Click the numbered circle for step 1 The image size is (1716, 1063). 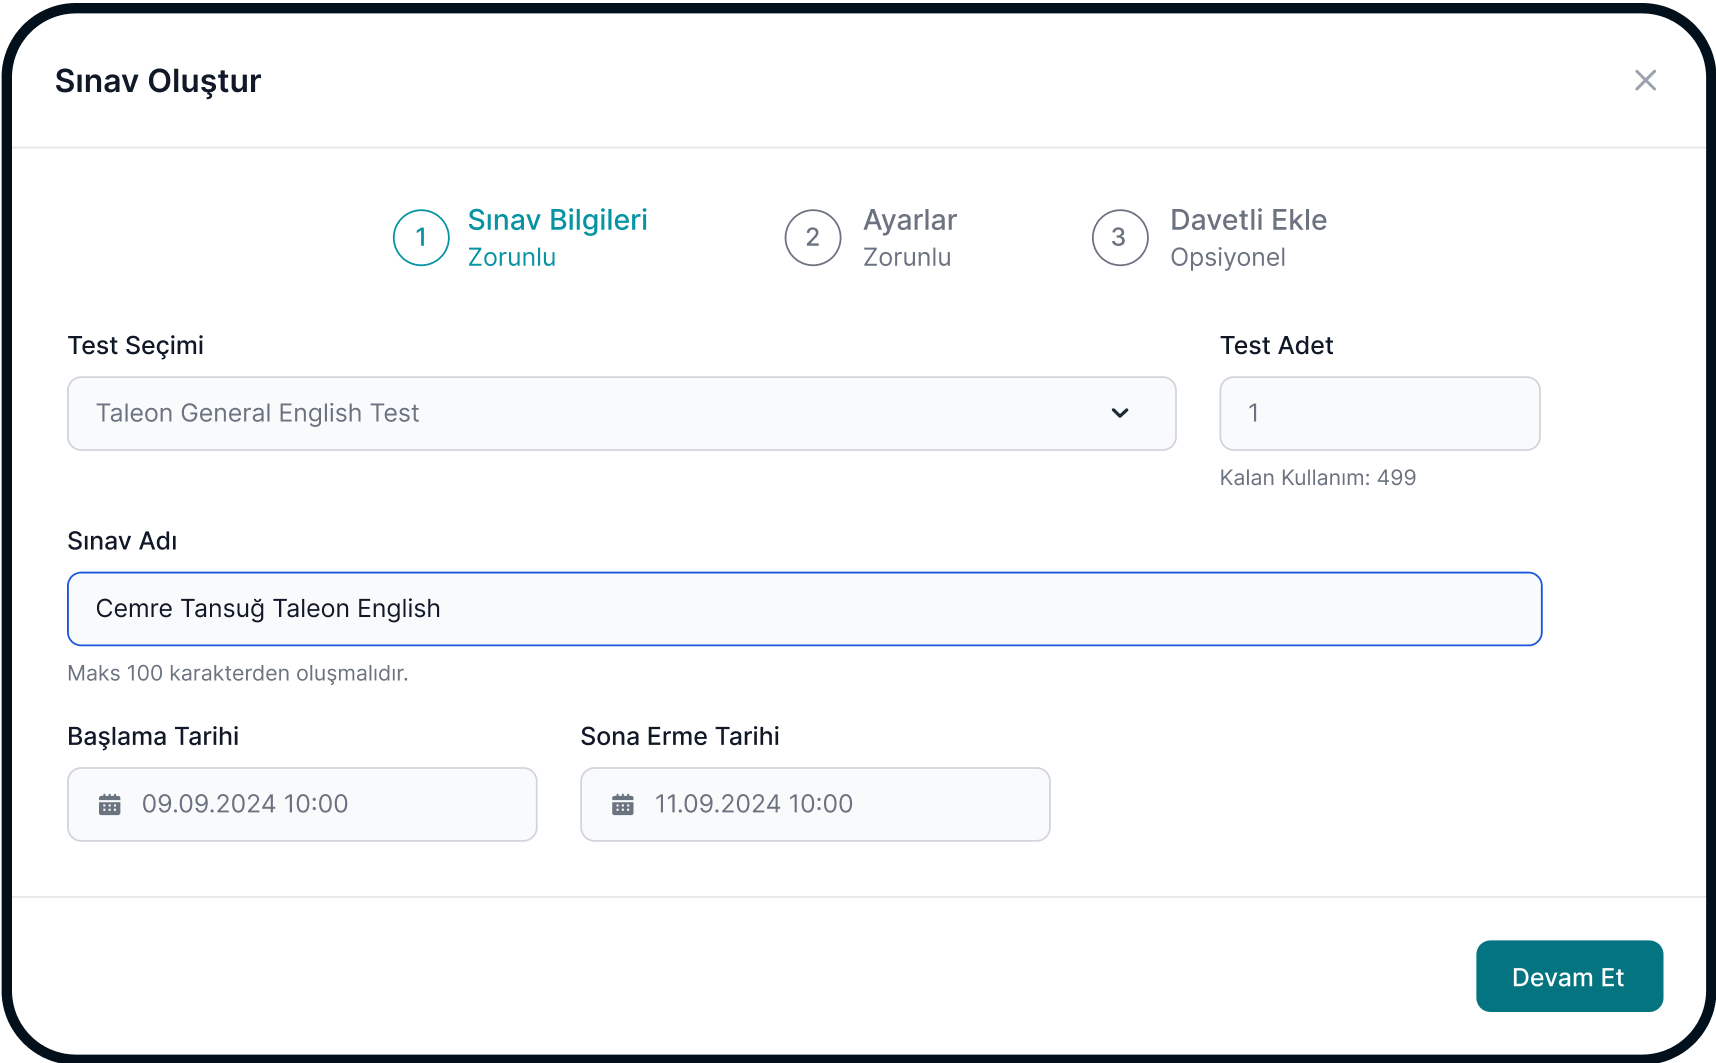coord(421,237)
